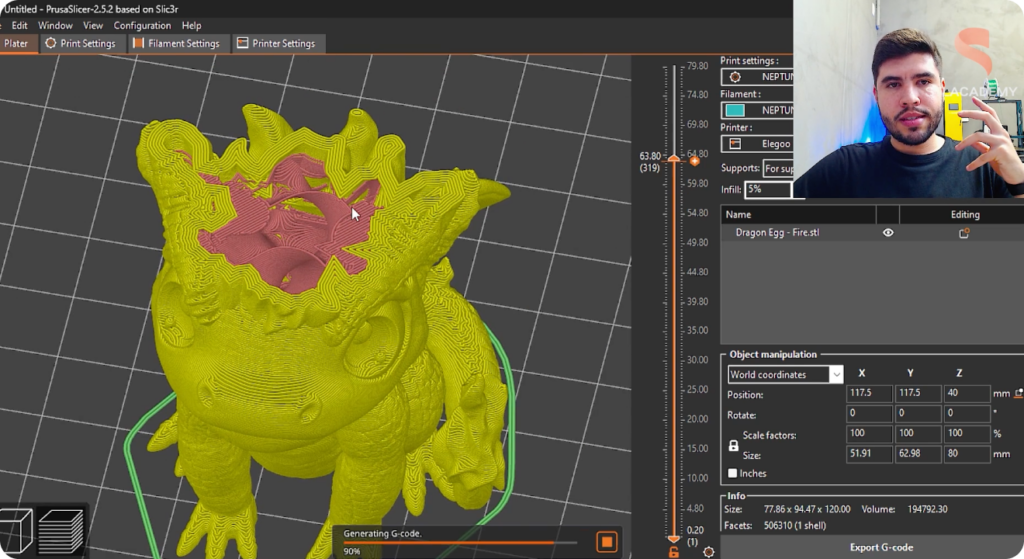This screenshot has width=1024, height=559.
Task: Click the Scale factors Y field
Action: pos(918,434)
